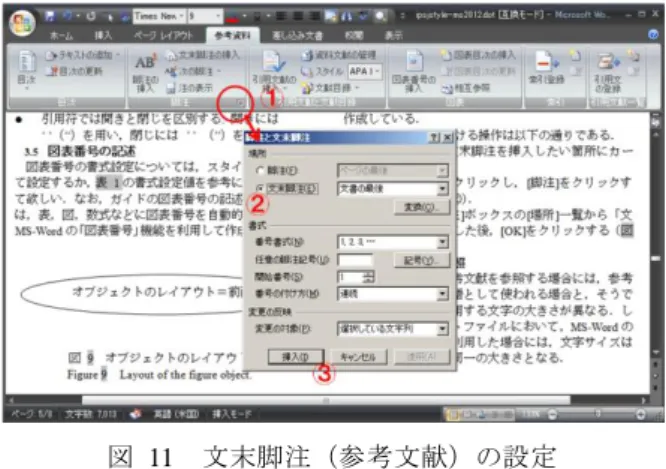Open the 校閲 ribbon tab

point(354,36)
